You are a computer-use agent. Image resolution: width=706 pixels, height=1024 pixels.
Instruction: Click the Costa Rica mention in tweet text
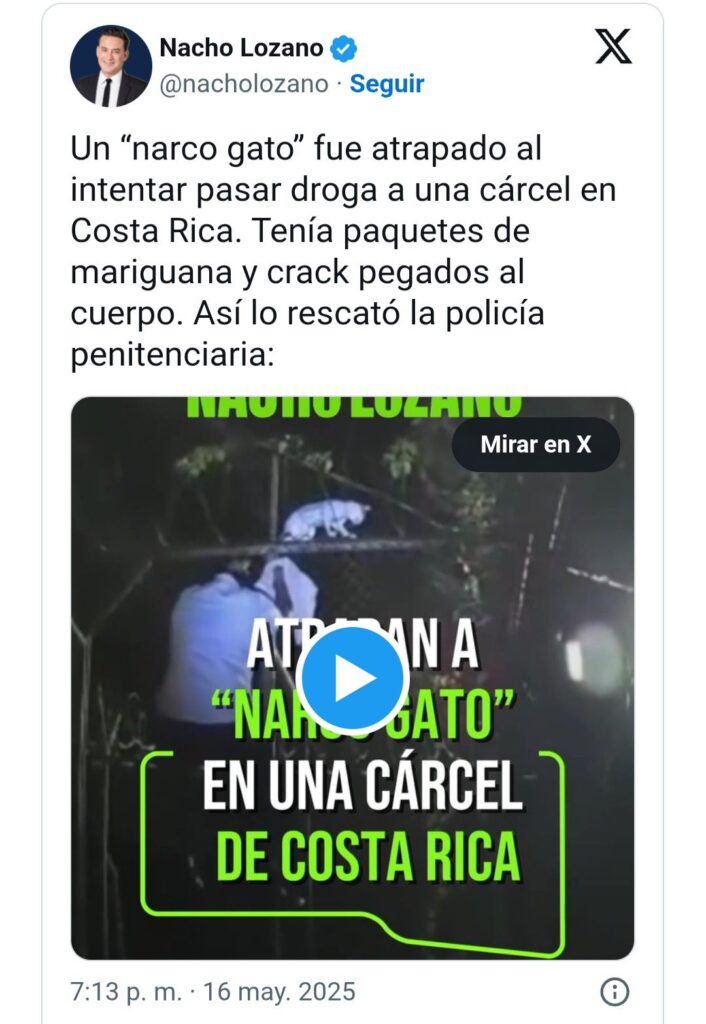point(152,231)
